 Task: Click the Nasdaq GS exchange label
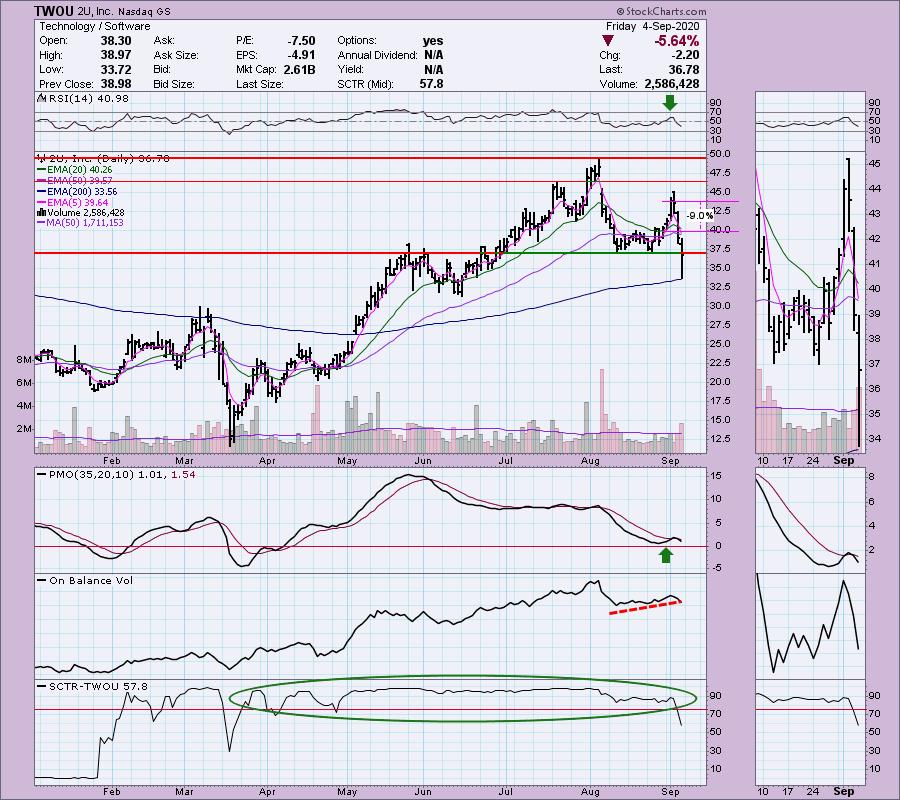tap(144, 11)
